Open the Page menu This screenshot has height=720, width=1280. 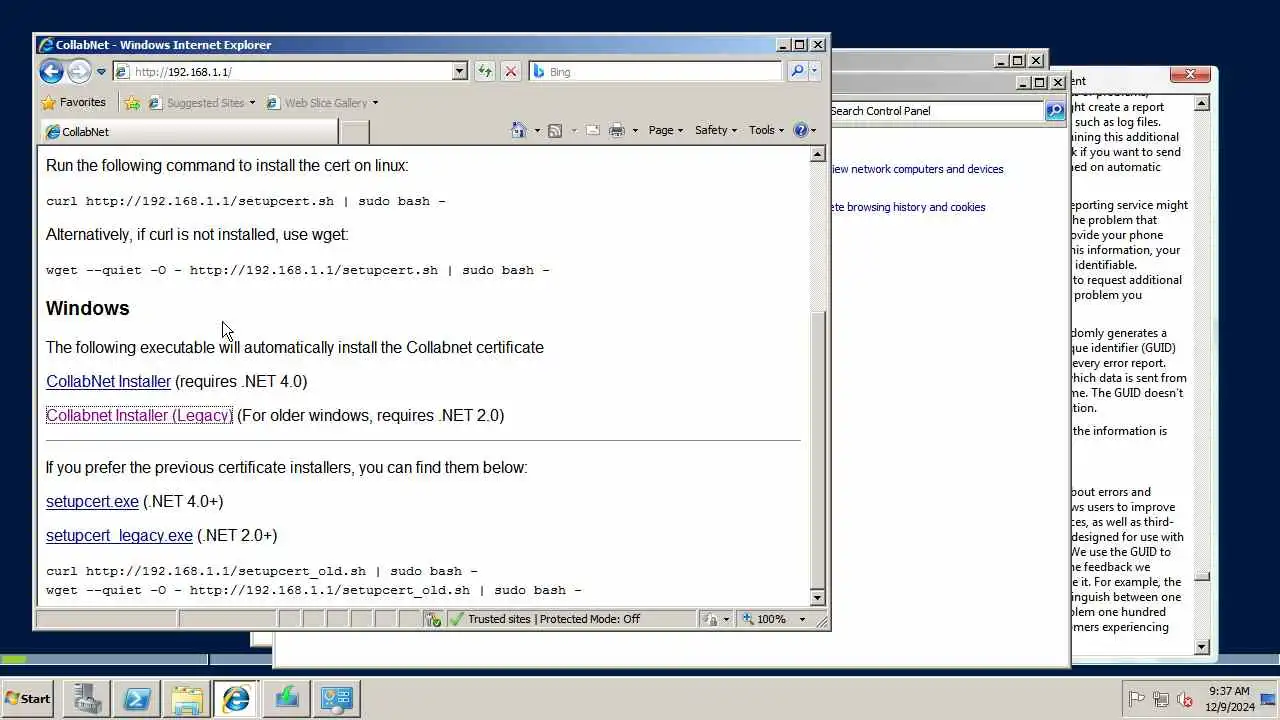coord(666,130)
